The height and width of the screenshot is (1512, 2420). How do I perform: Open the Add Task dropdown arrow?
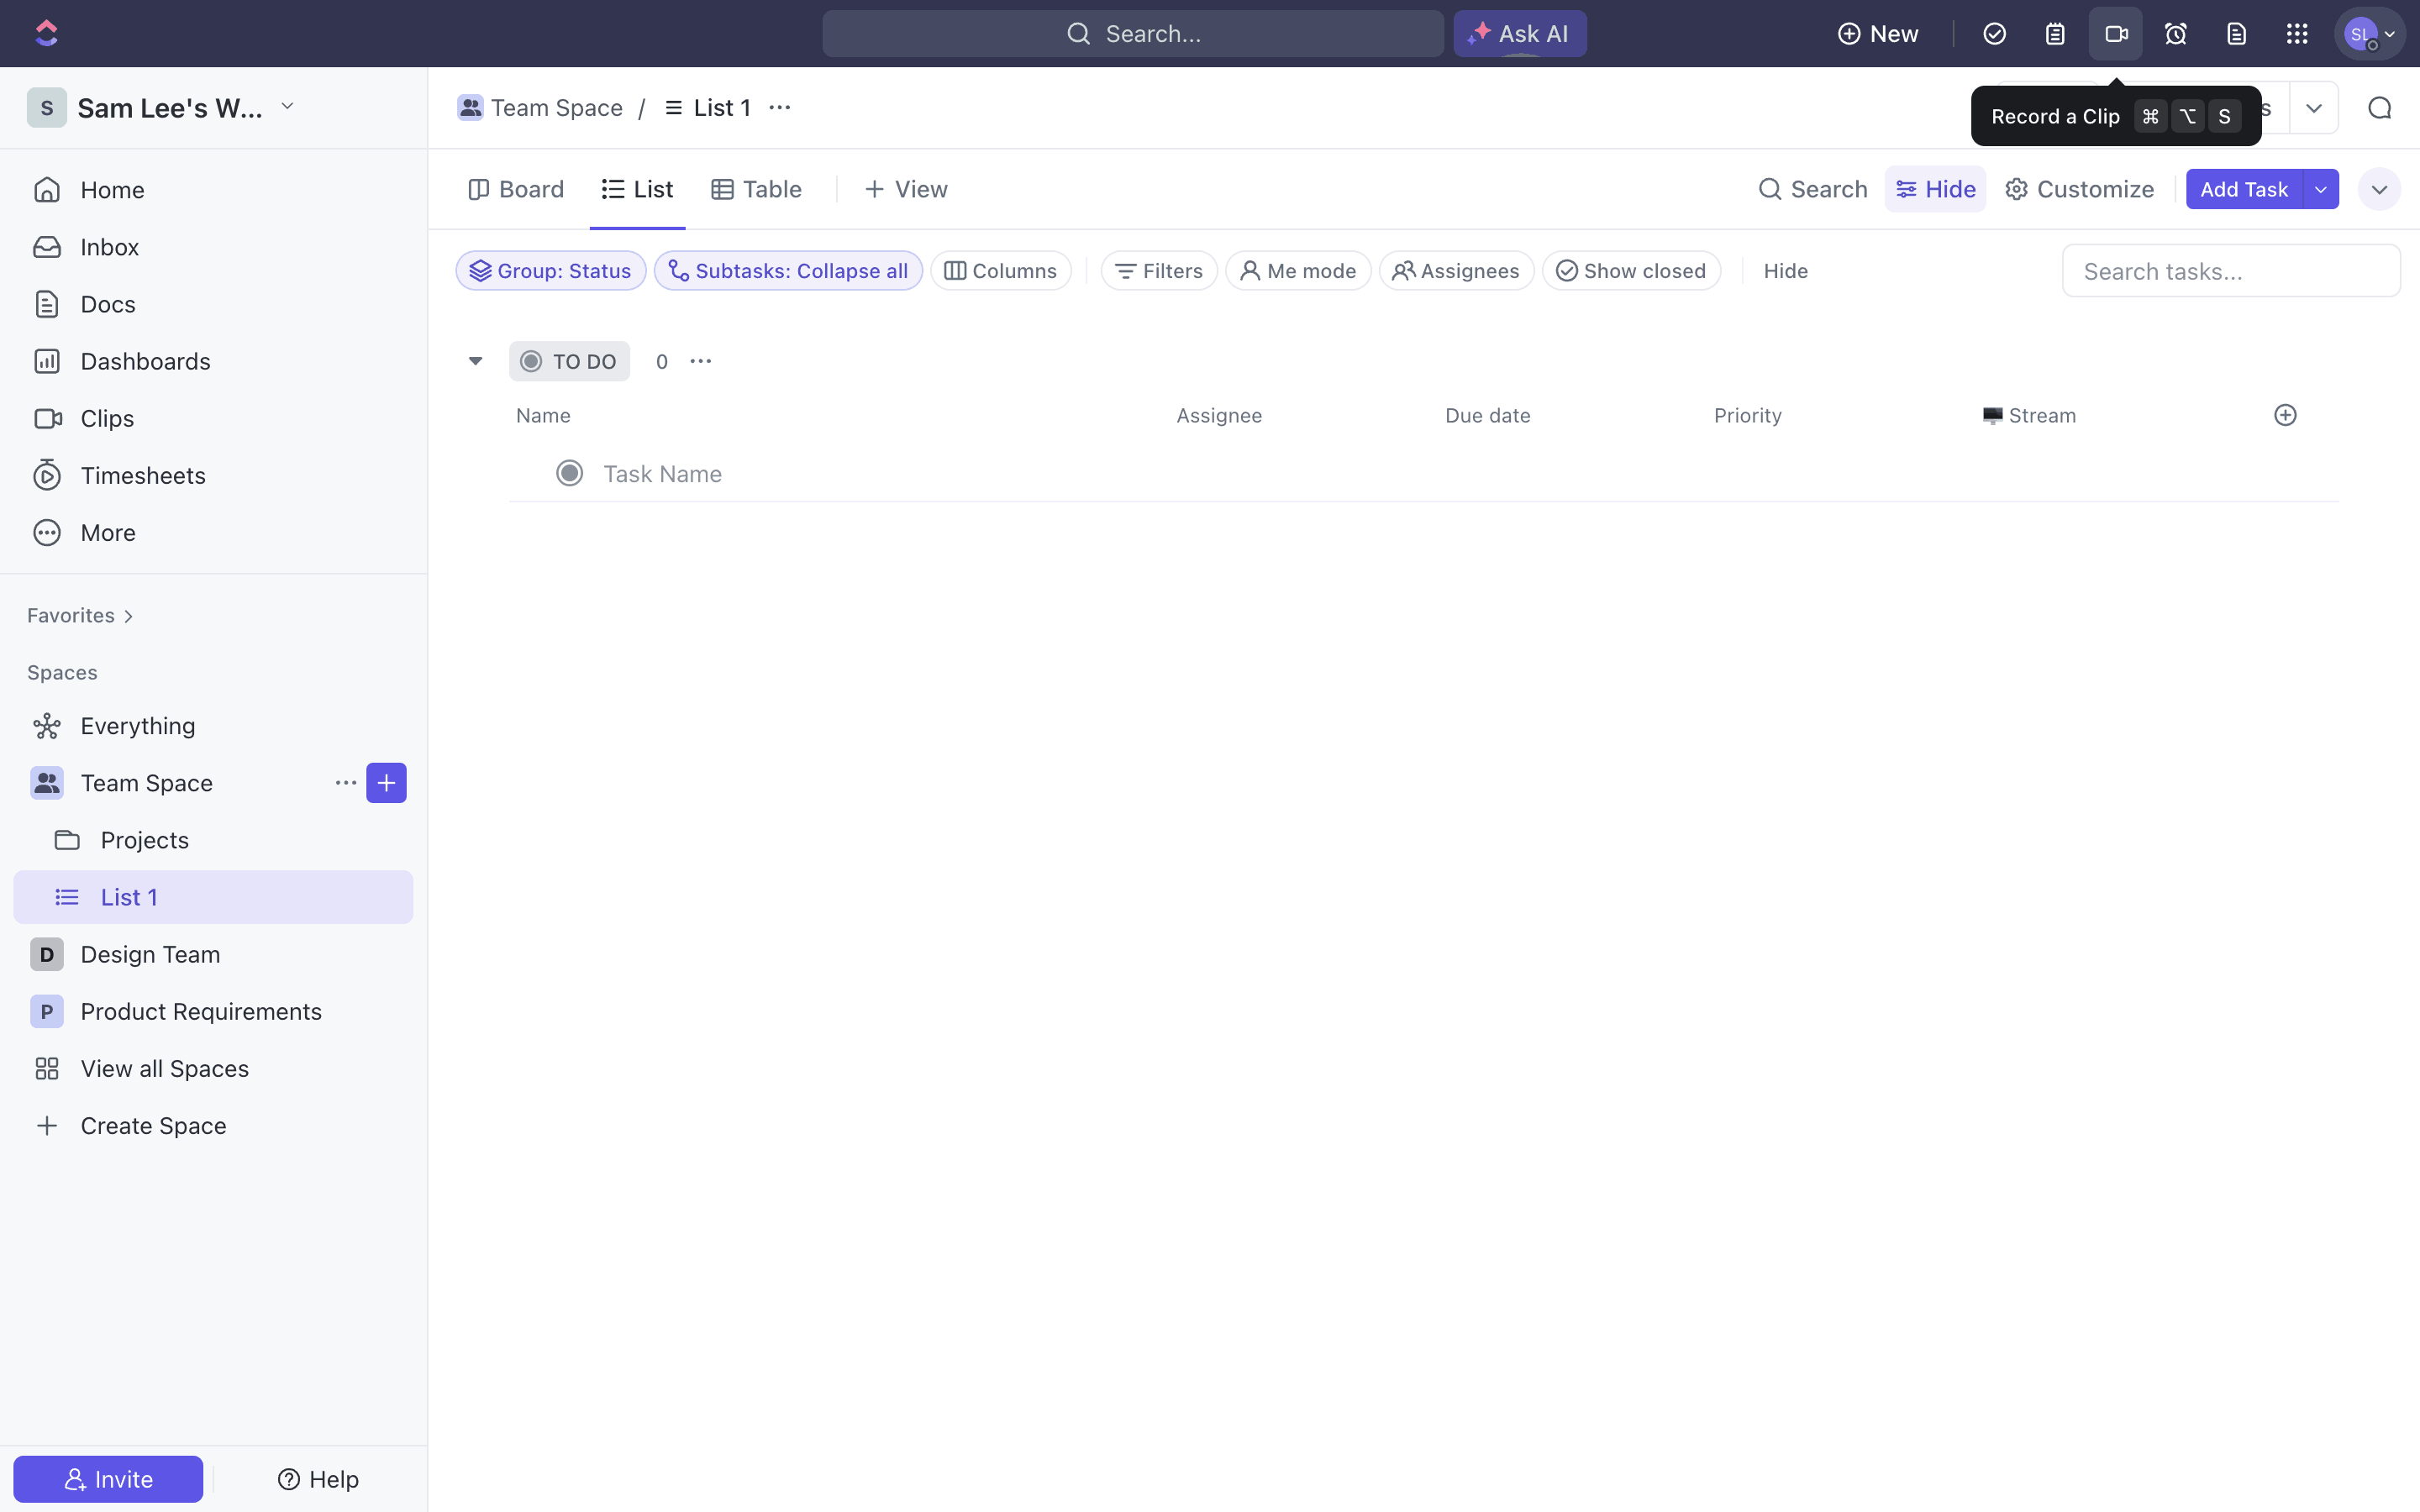(2321, 189)
